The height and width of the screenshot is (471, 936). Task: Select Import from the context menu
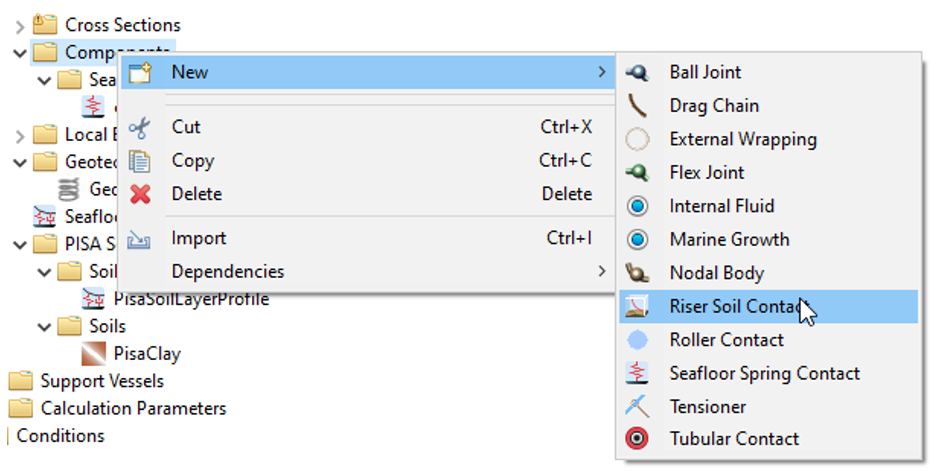(199, 238)
